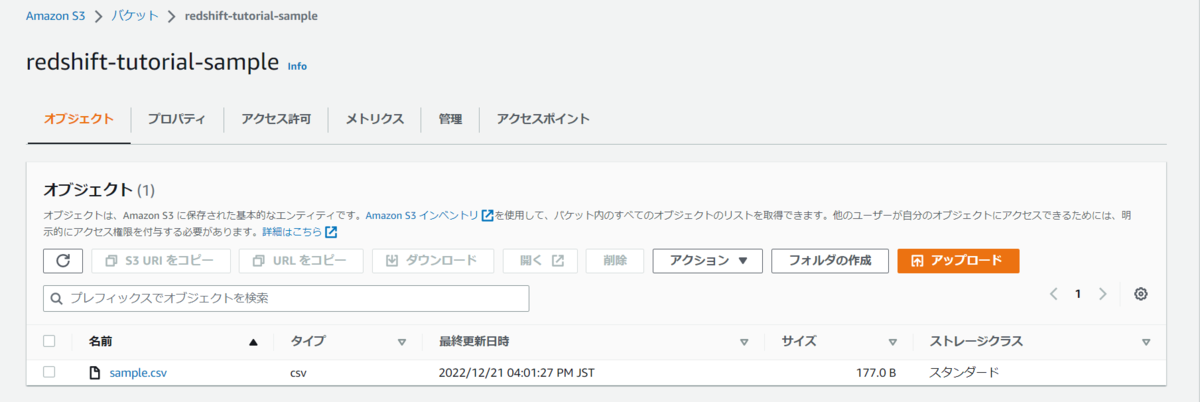Switch to the オブジェクト tab
Image resolution: width=1200 pixels, height=402 pixels.
(78, 119)
